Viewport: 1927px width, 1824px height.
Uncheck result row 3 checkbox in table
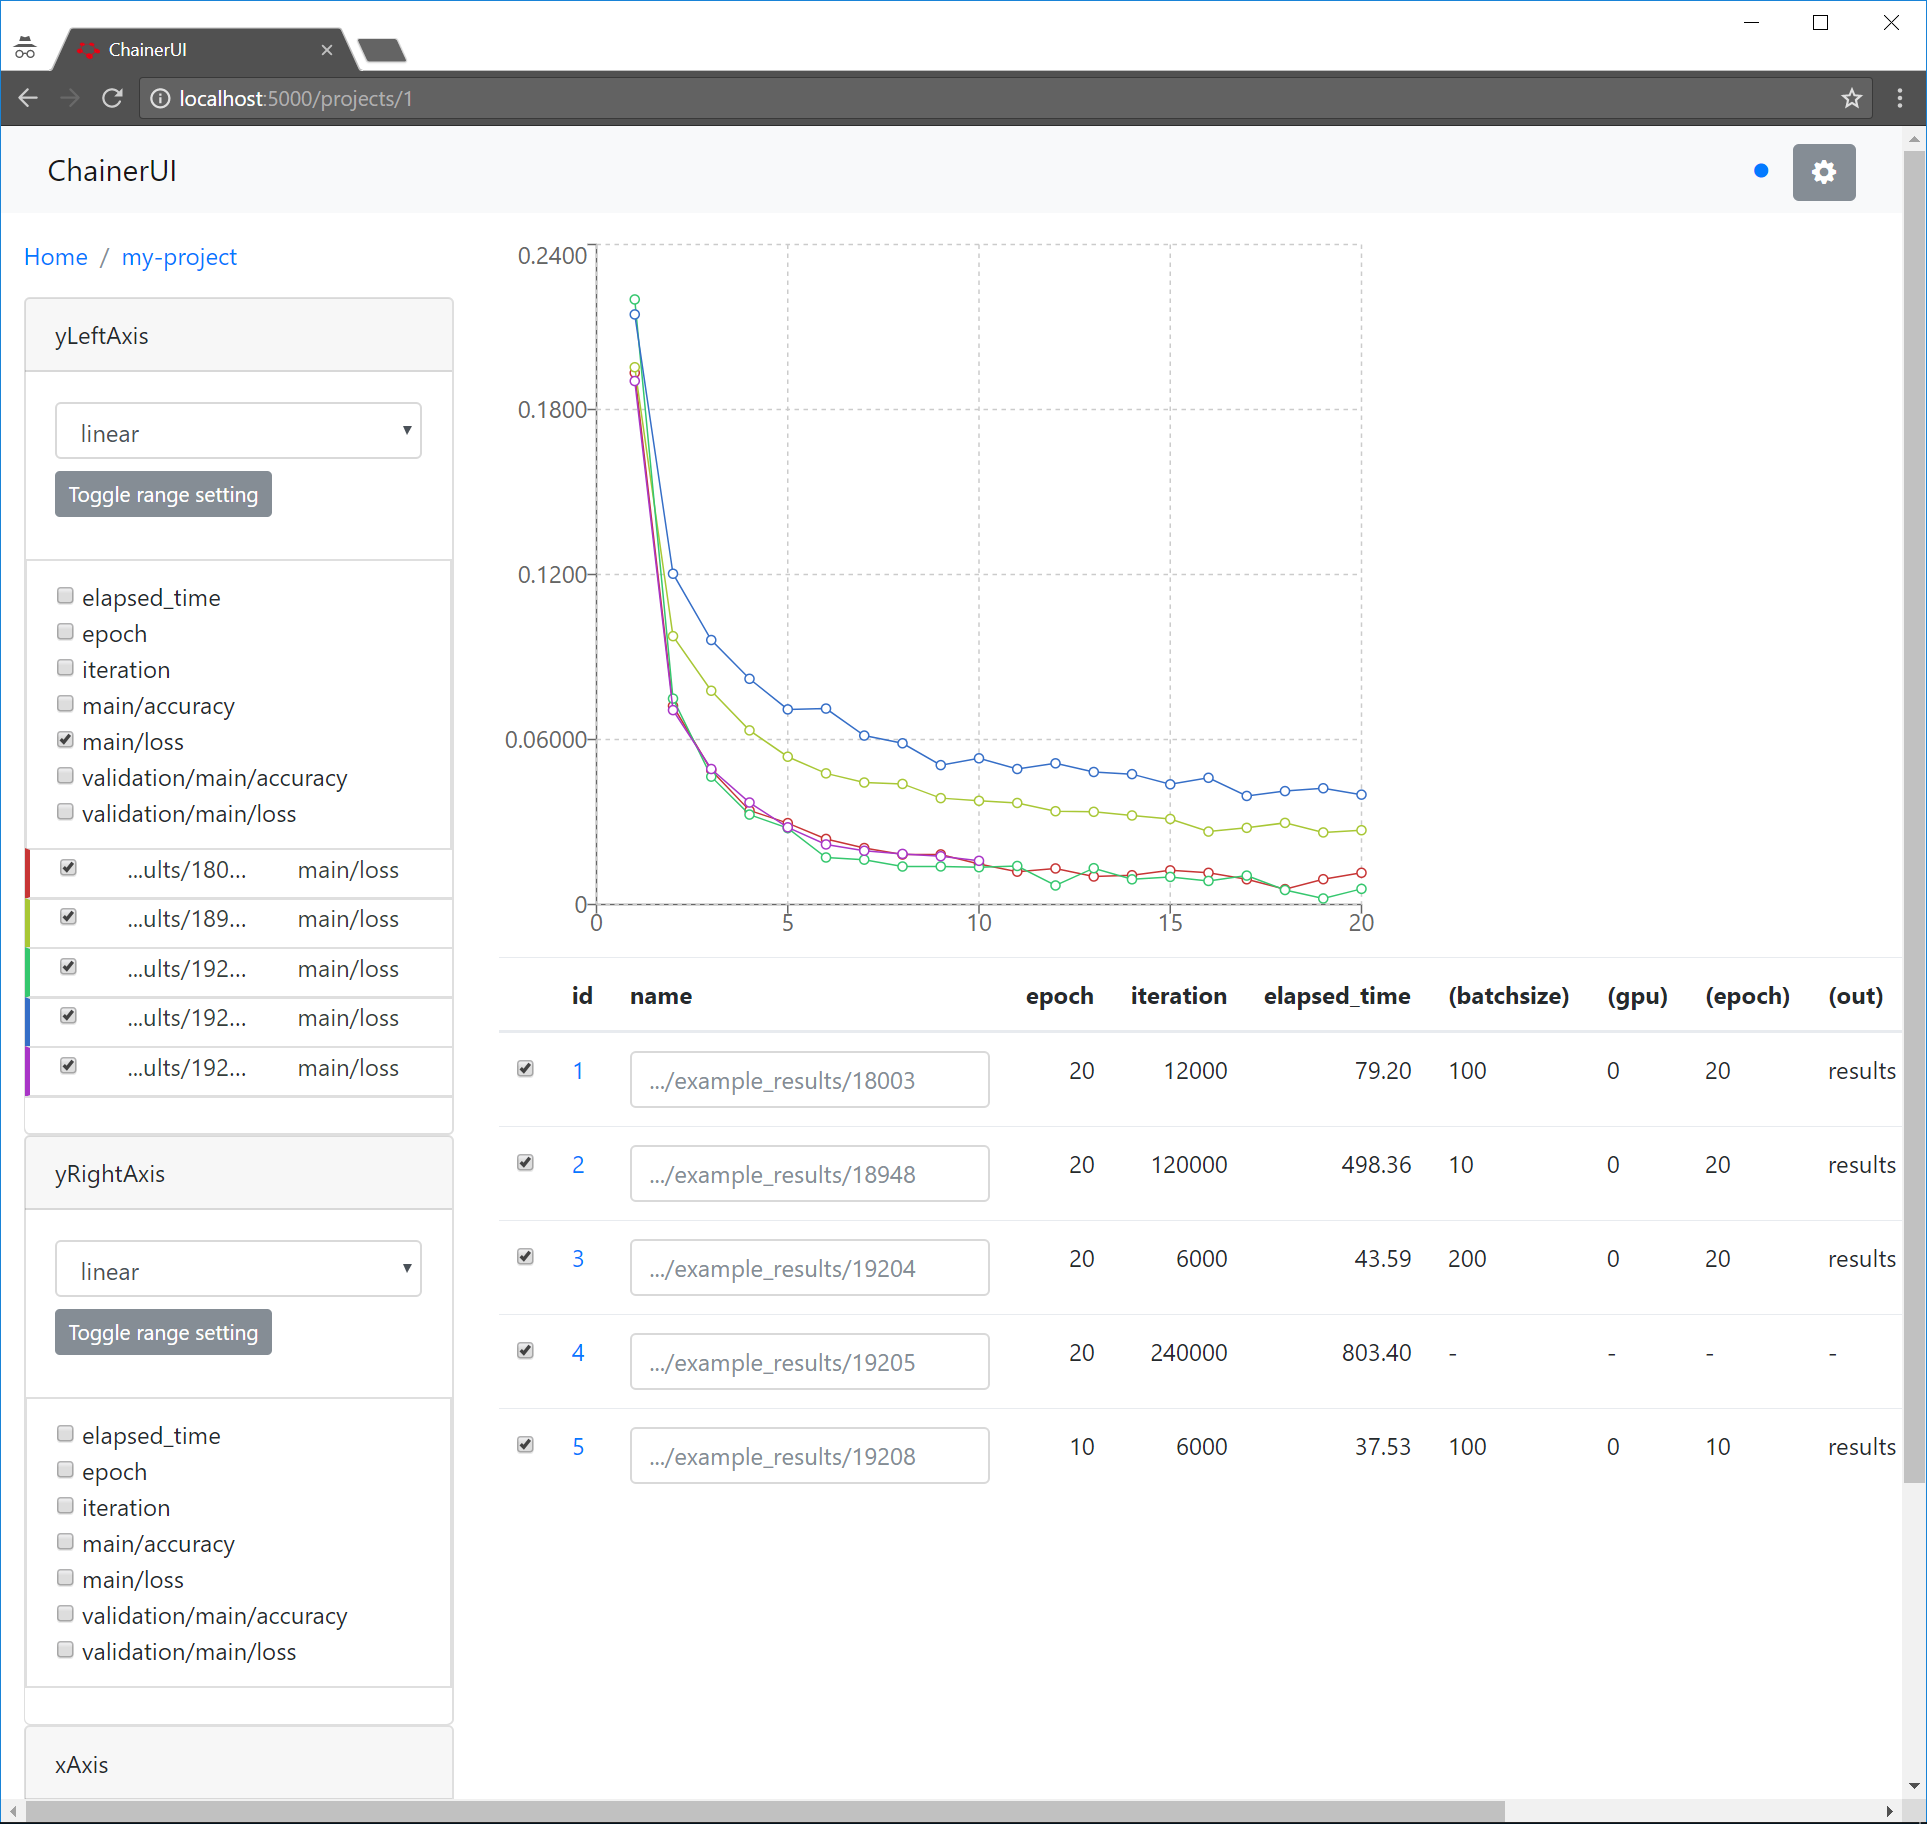pyautogui.click(x=525, y=1257)
